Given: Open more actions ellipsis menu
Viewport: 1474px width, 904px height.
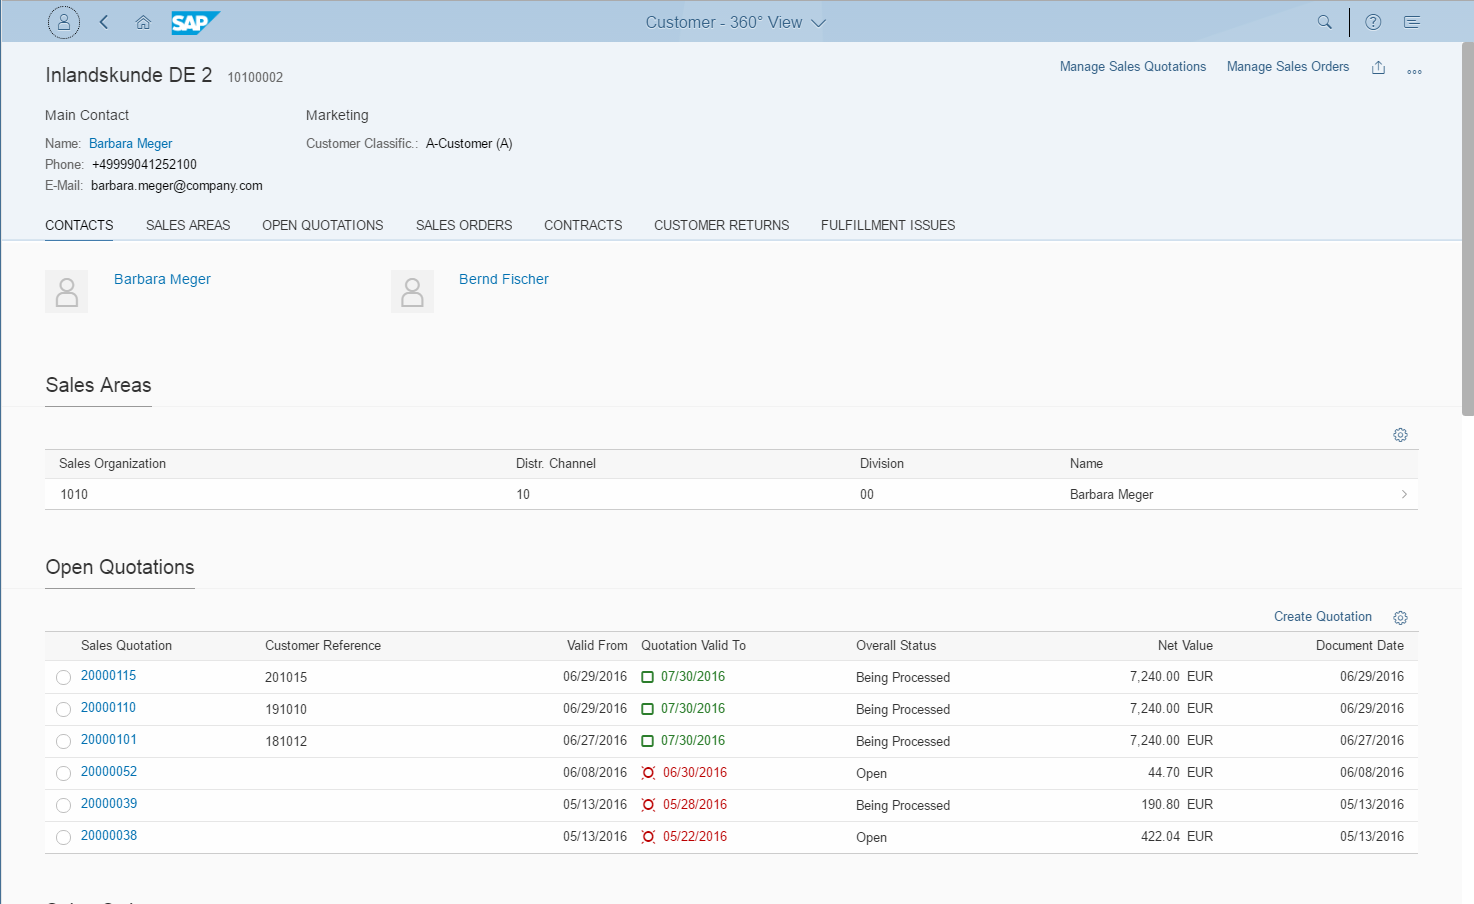Looking at the screenshot, I should click(1414, 71).
